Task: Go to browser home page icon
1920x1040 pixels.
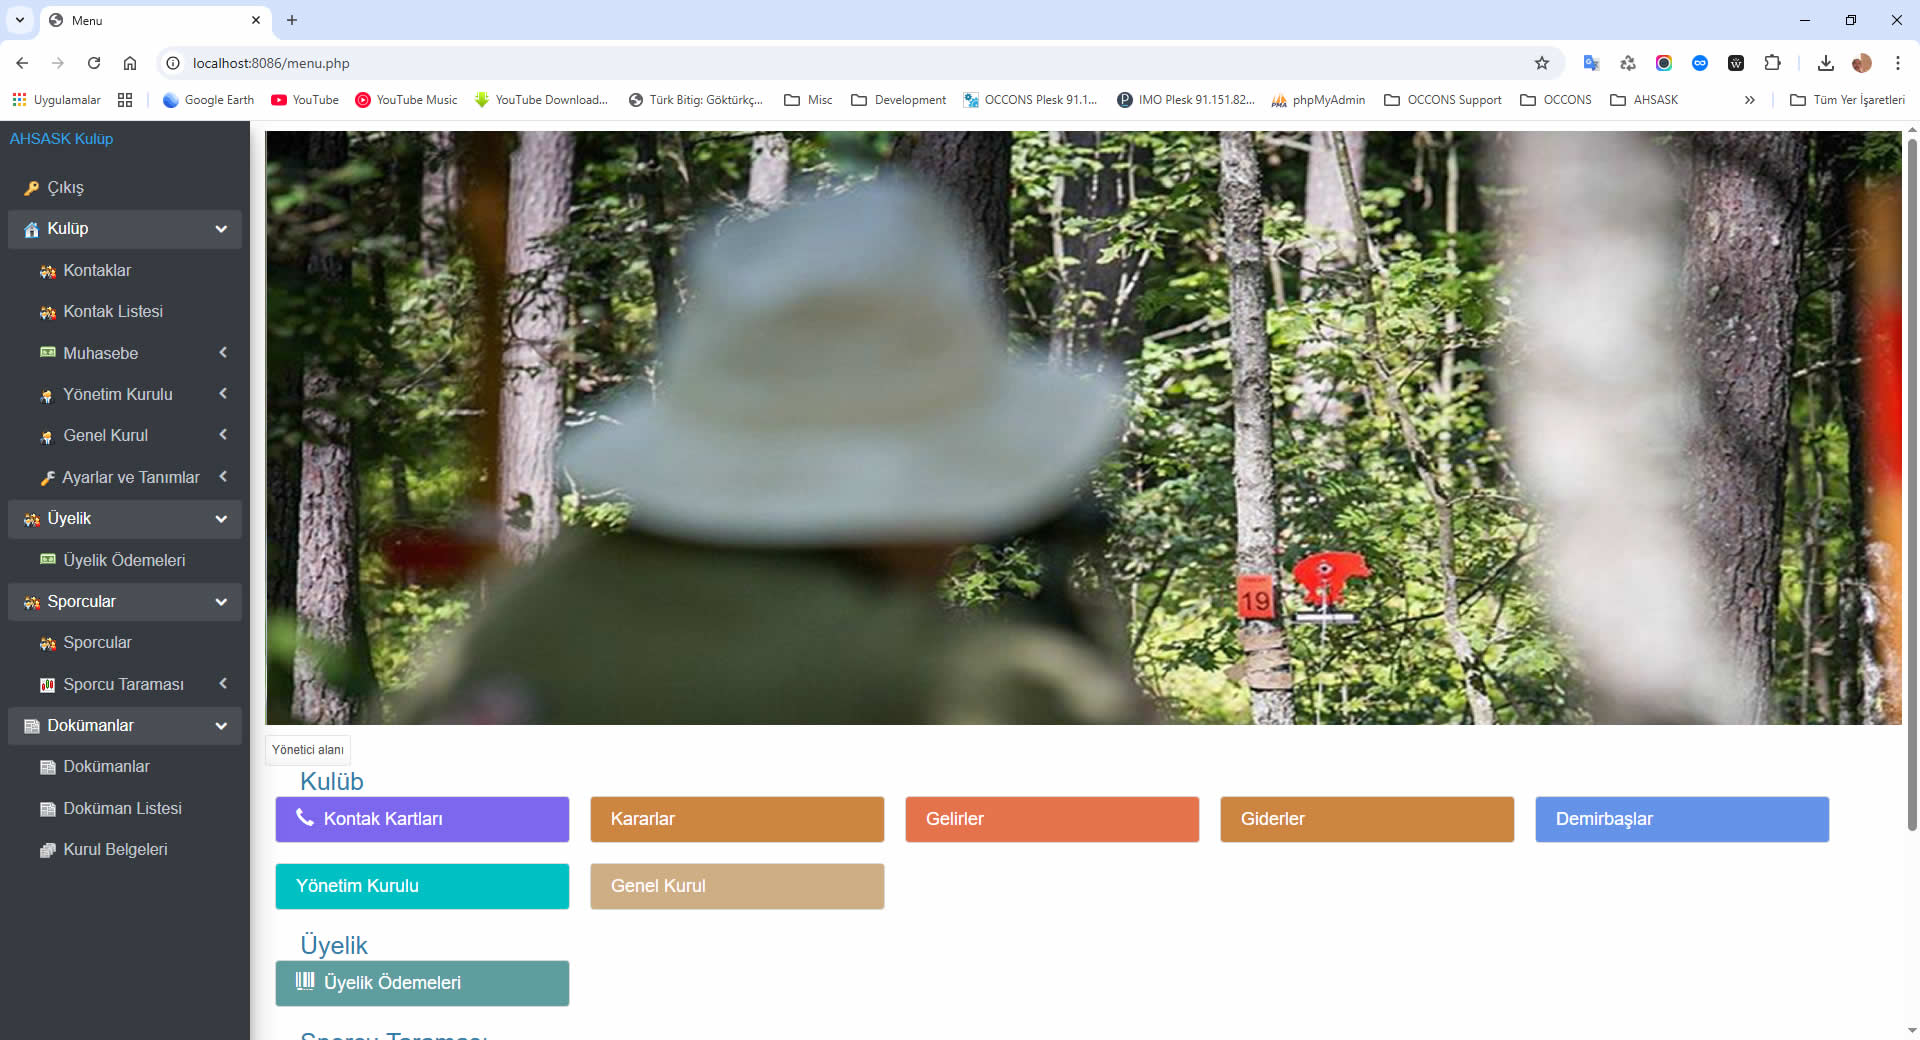Action: 130,63
